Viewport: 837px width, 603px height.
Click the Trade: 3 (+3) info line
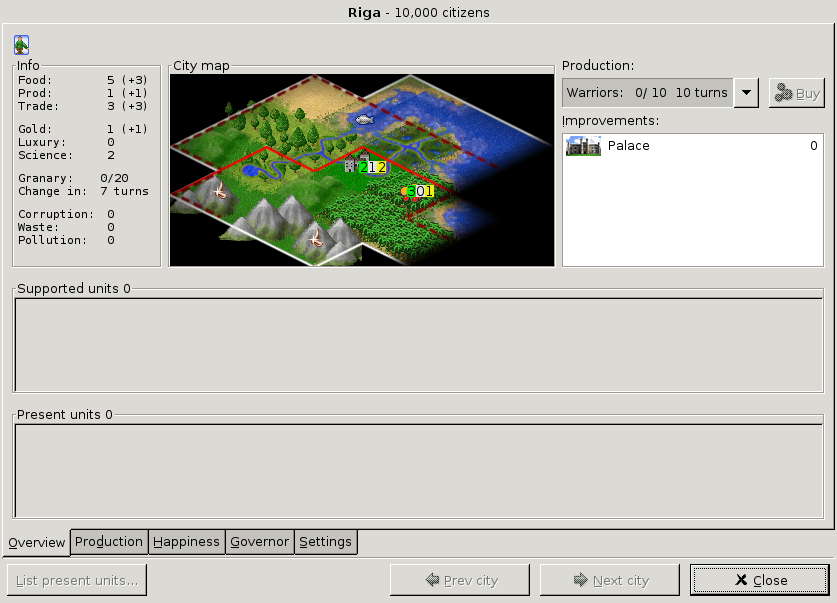[83, 106]
